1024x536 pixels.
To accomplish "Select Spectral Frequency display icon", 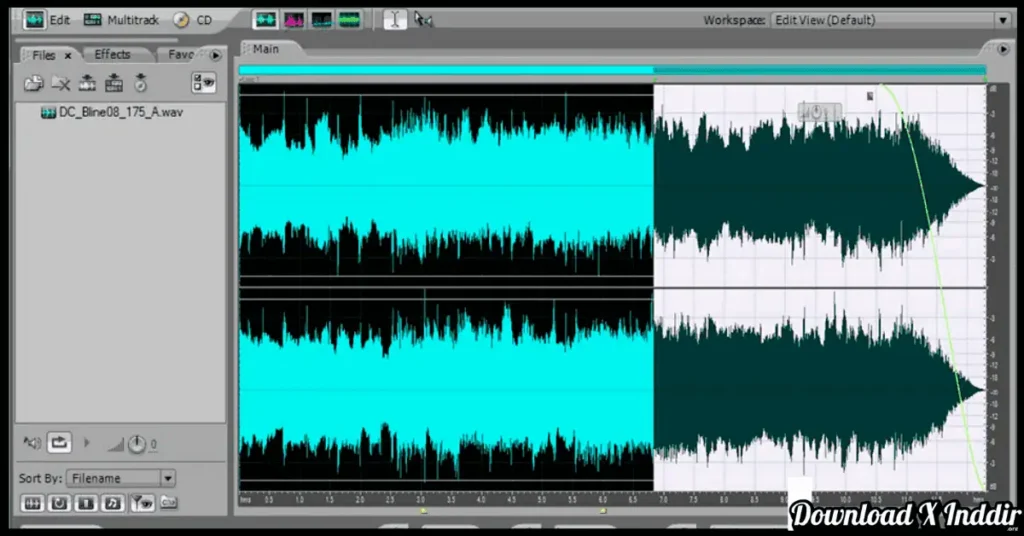I will (294, 20).
